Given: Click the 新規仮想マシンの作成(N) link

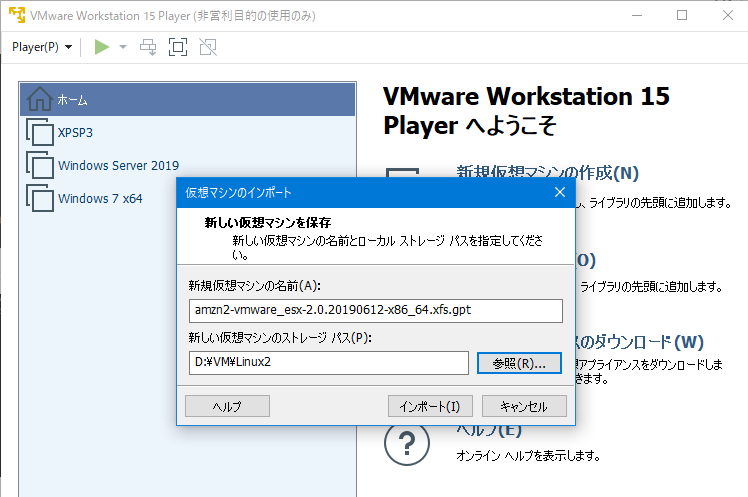Looking at the screenshot, I should pyautogui.click(x=547, y=171).
